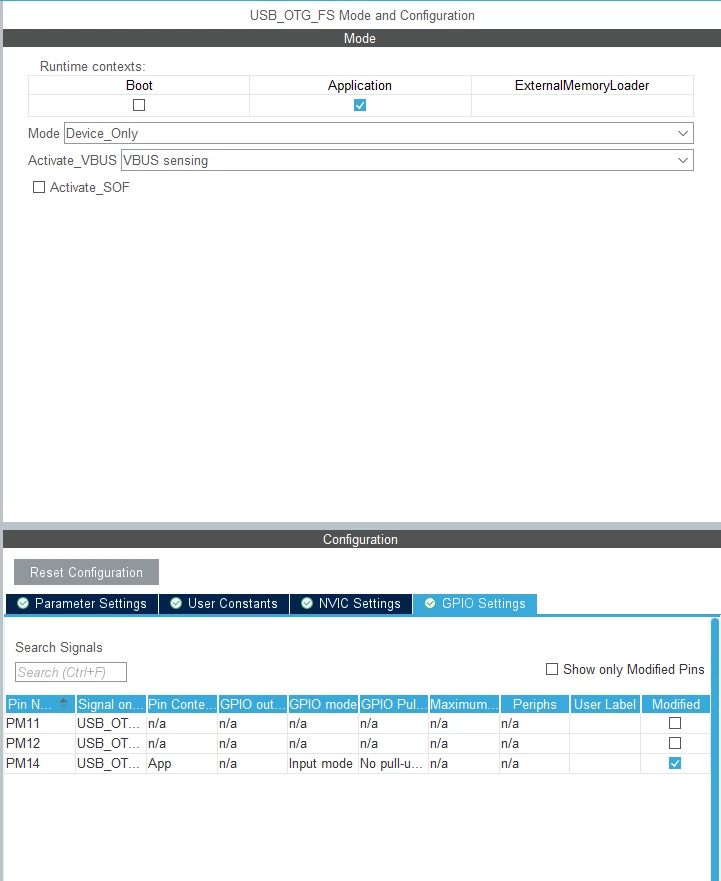
Task: Click the green check icon on NVIC Settings
Action: 307,603
